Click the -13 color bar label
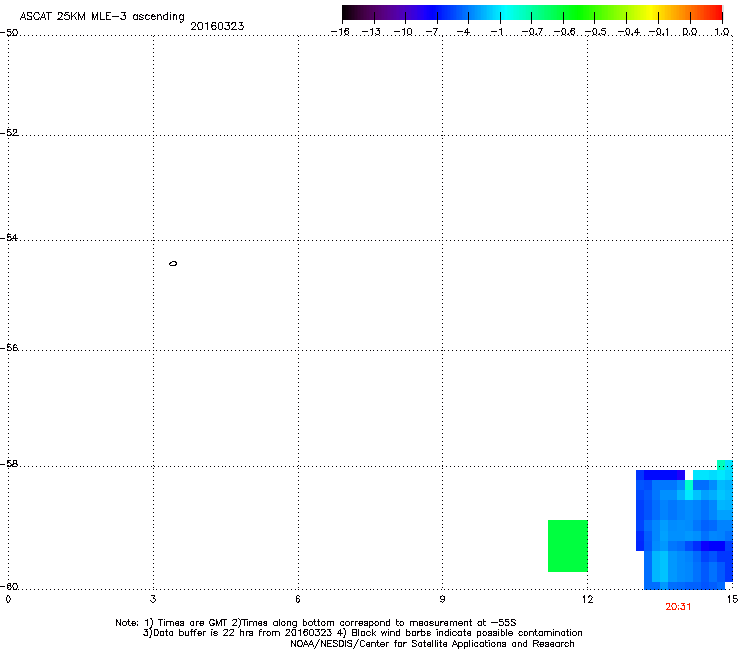The height and width of the screenshot is (650, 740). tap(371, 32)
